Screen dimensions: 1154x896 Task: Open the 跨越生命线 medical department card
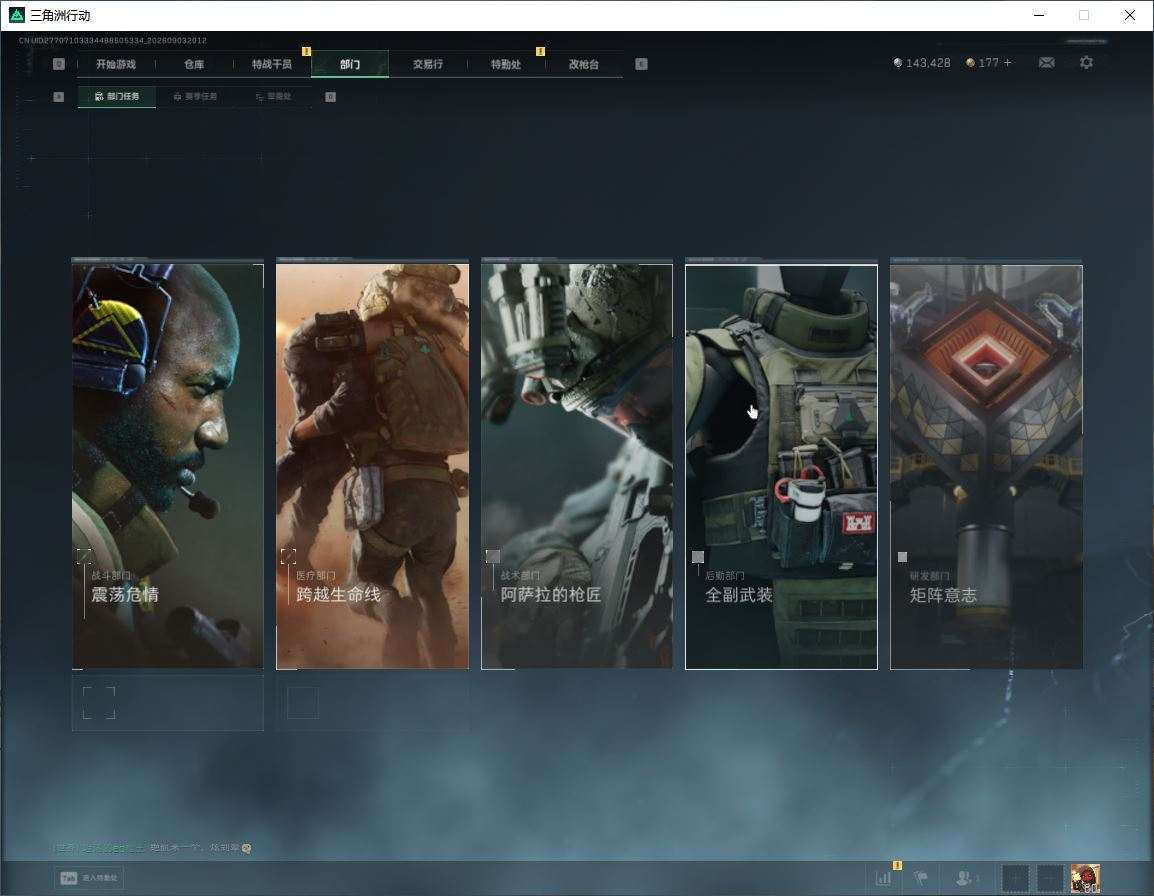pos(372,467)
